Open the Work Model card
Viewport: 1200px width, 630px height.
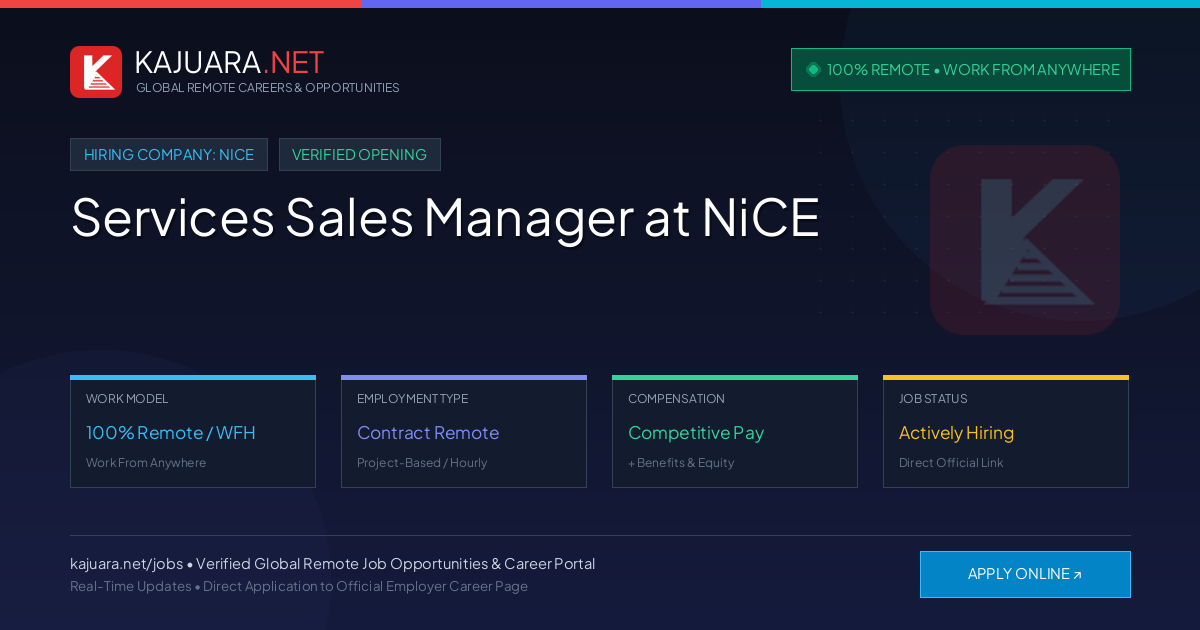tap(193, 432)
